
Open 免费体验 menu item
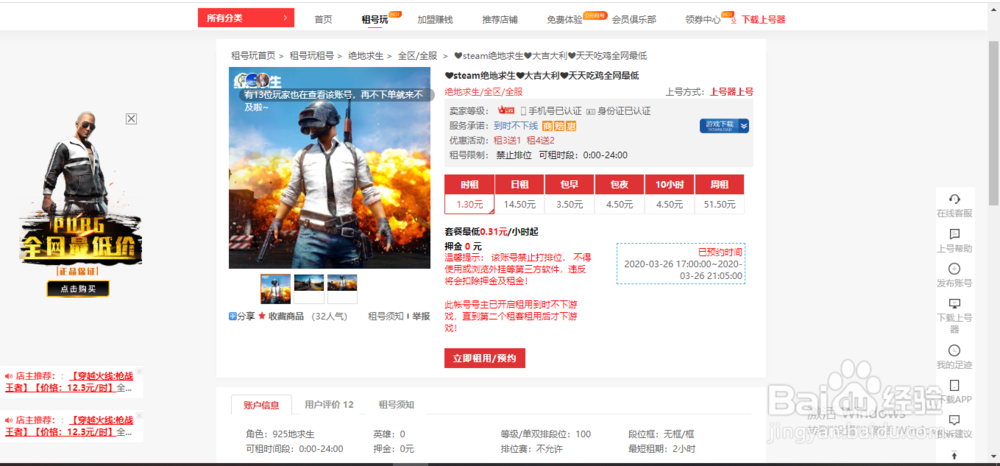[x=564, y=20]
